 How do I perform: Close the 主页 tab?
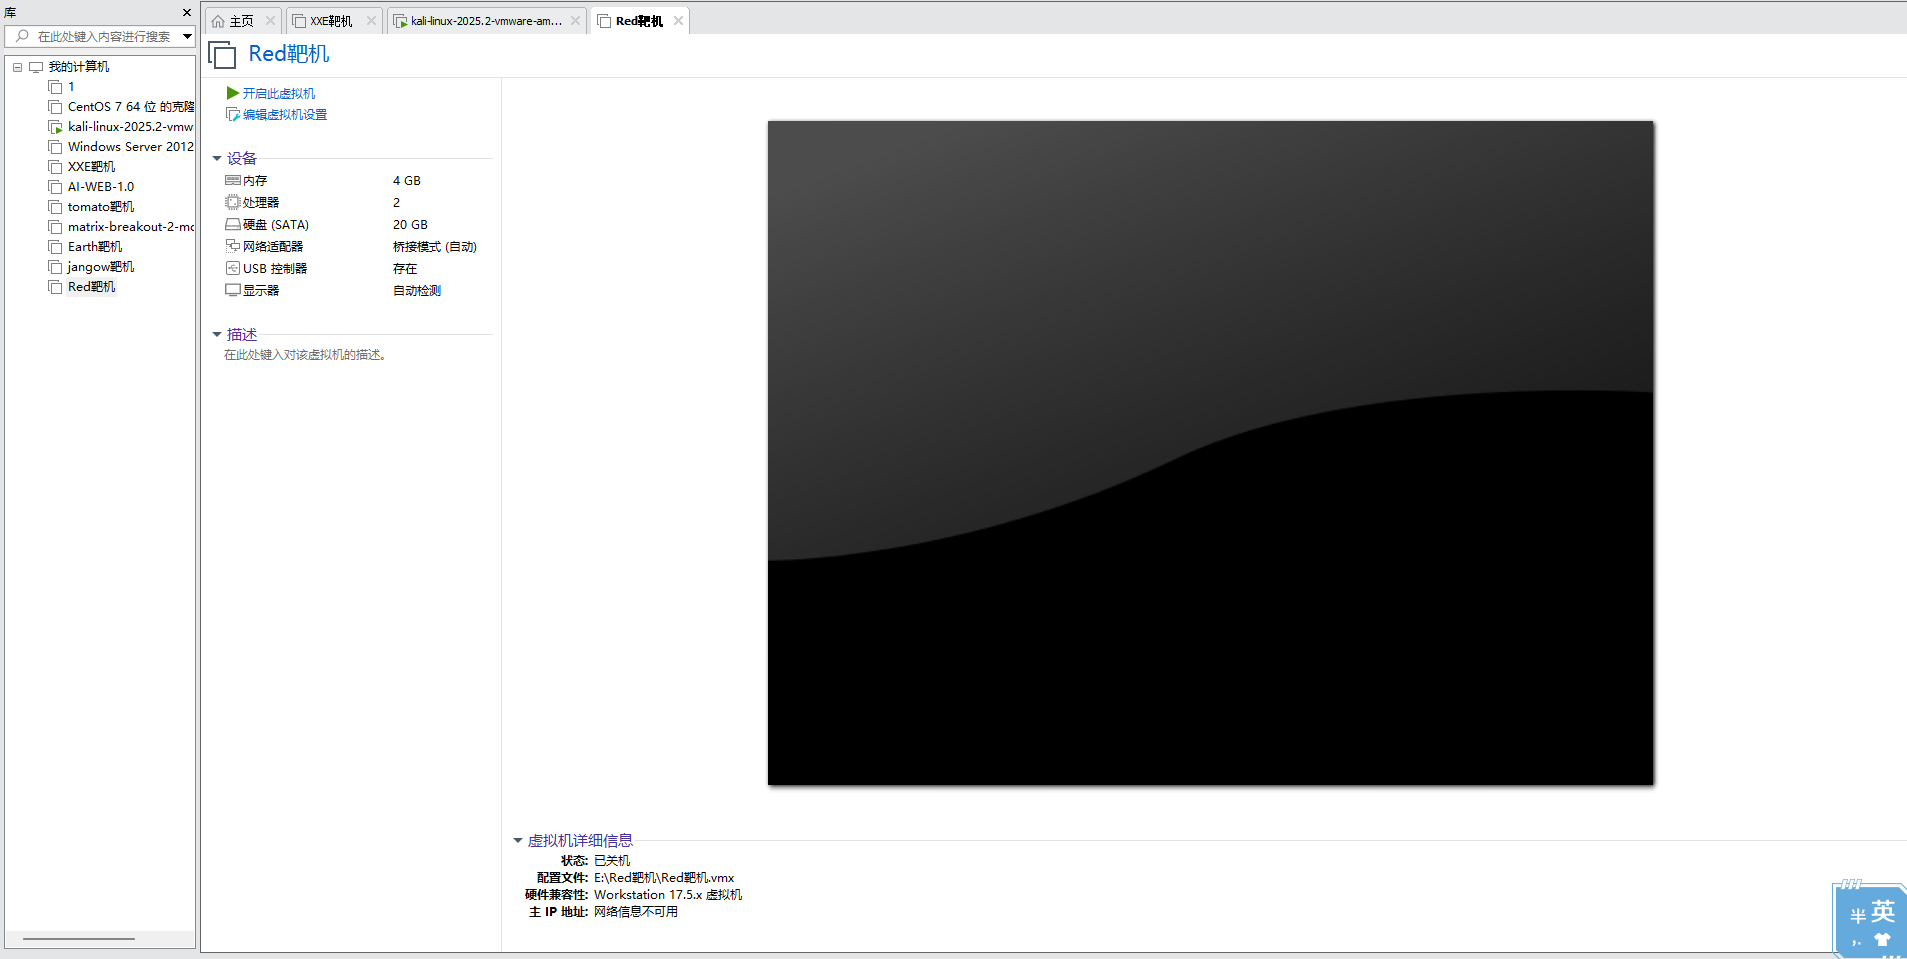tap(270, 21)
